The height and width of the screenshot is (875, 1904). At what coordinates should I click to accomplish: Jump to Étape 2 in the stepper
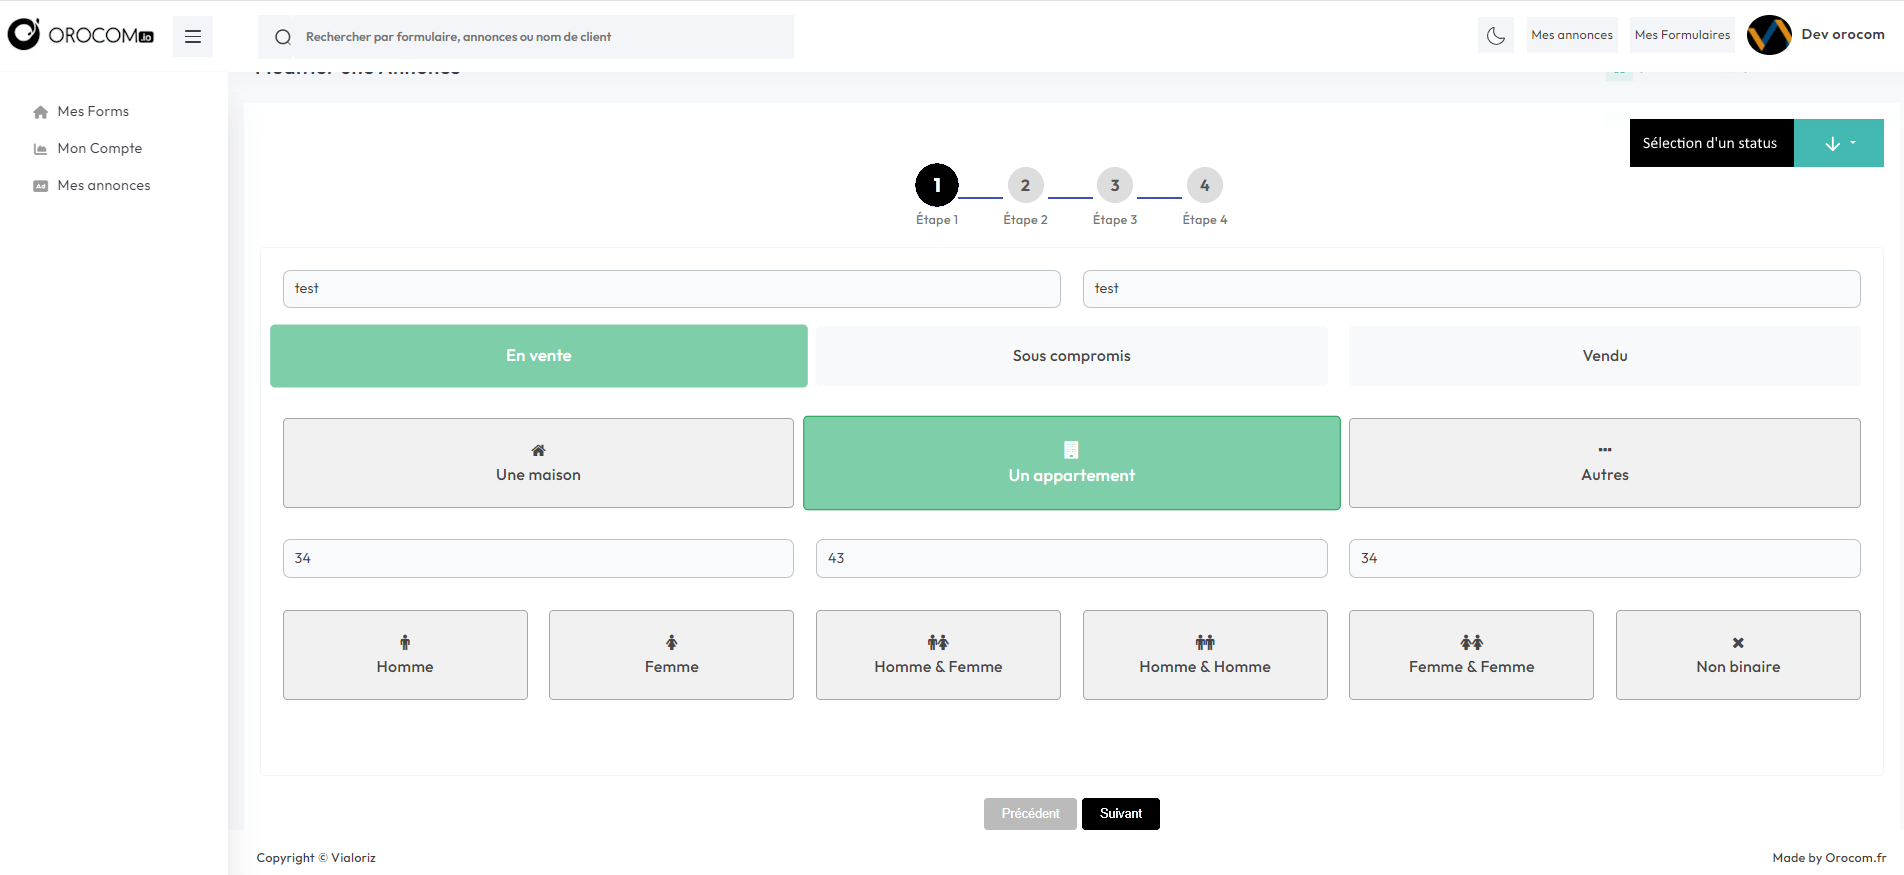click(1025, 186)
